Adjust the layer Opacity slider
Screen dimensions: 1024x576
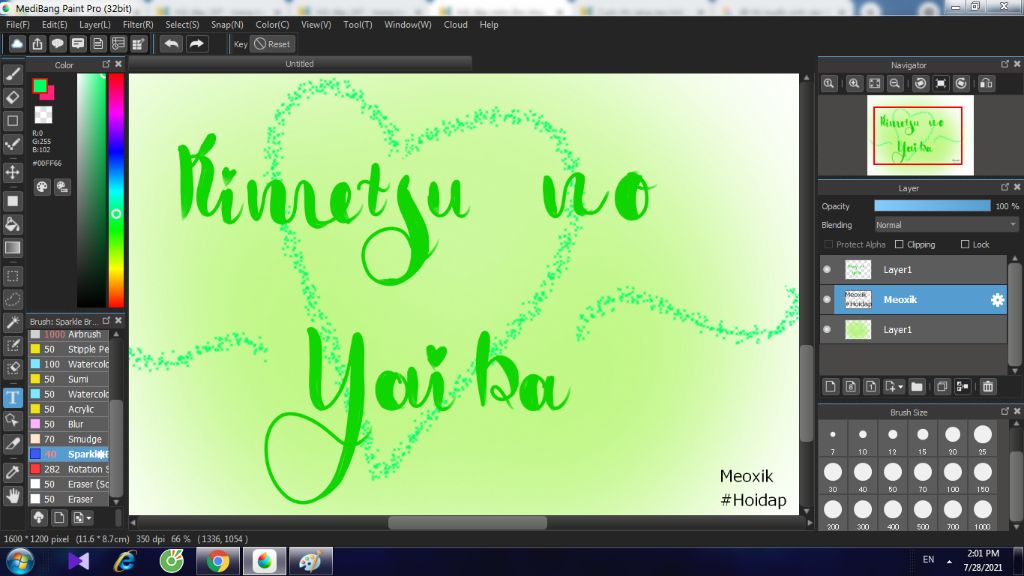tap(932, 206)
